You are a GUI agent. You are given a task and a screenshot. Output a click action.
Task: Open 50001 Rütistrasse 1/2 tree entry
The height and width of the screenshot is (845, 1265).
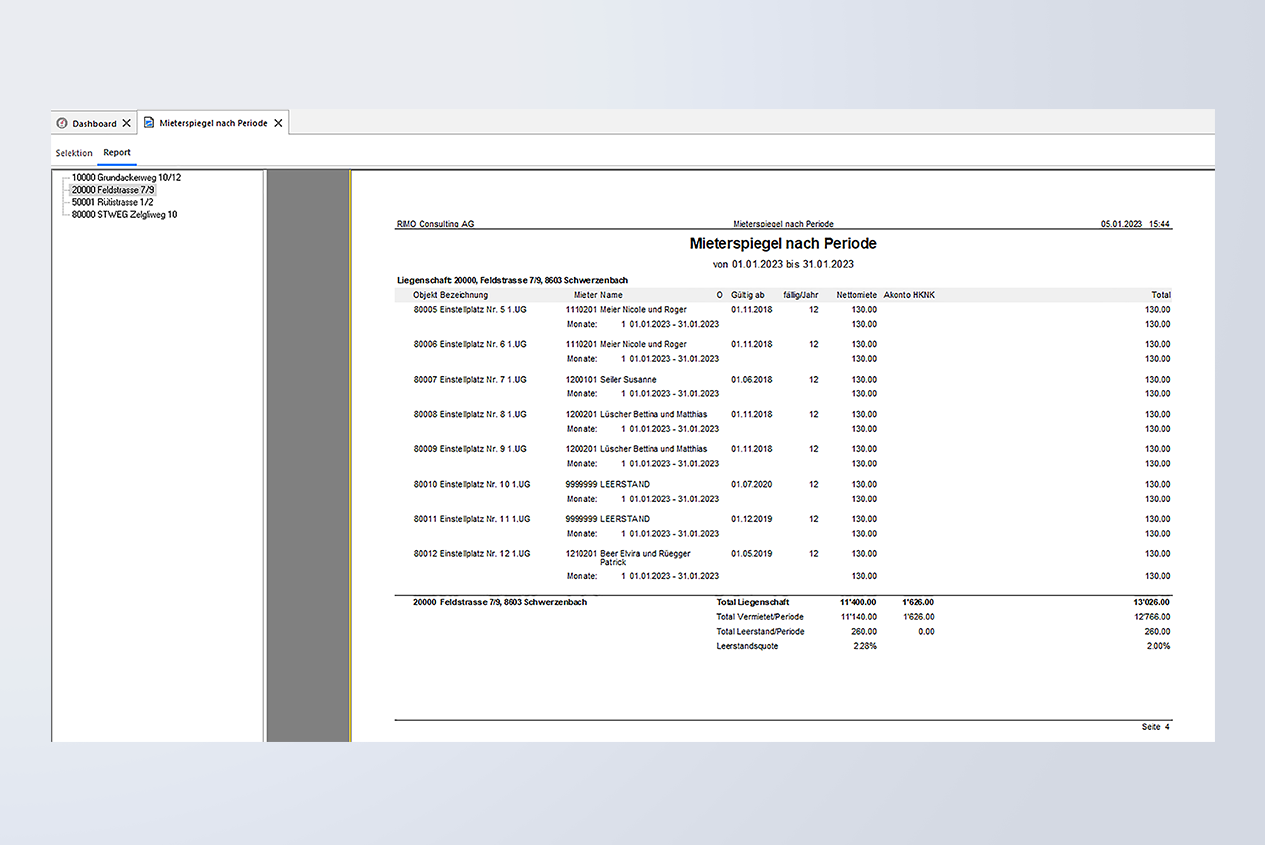click(x=112, y=202)
